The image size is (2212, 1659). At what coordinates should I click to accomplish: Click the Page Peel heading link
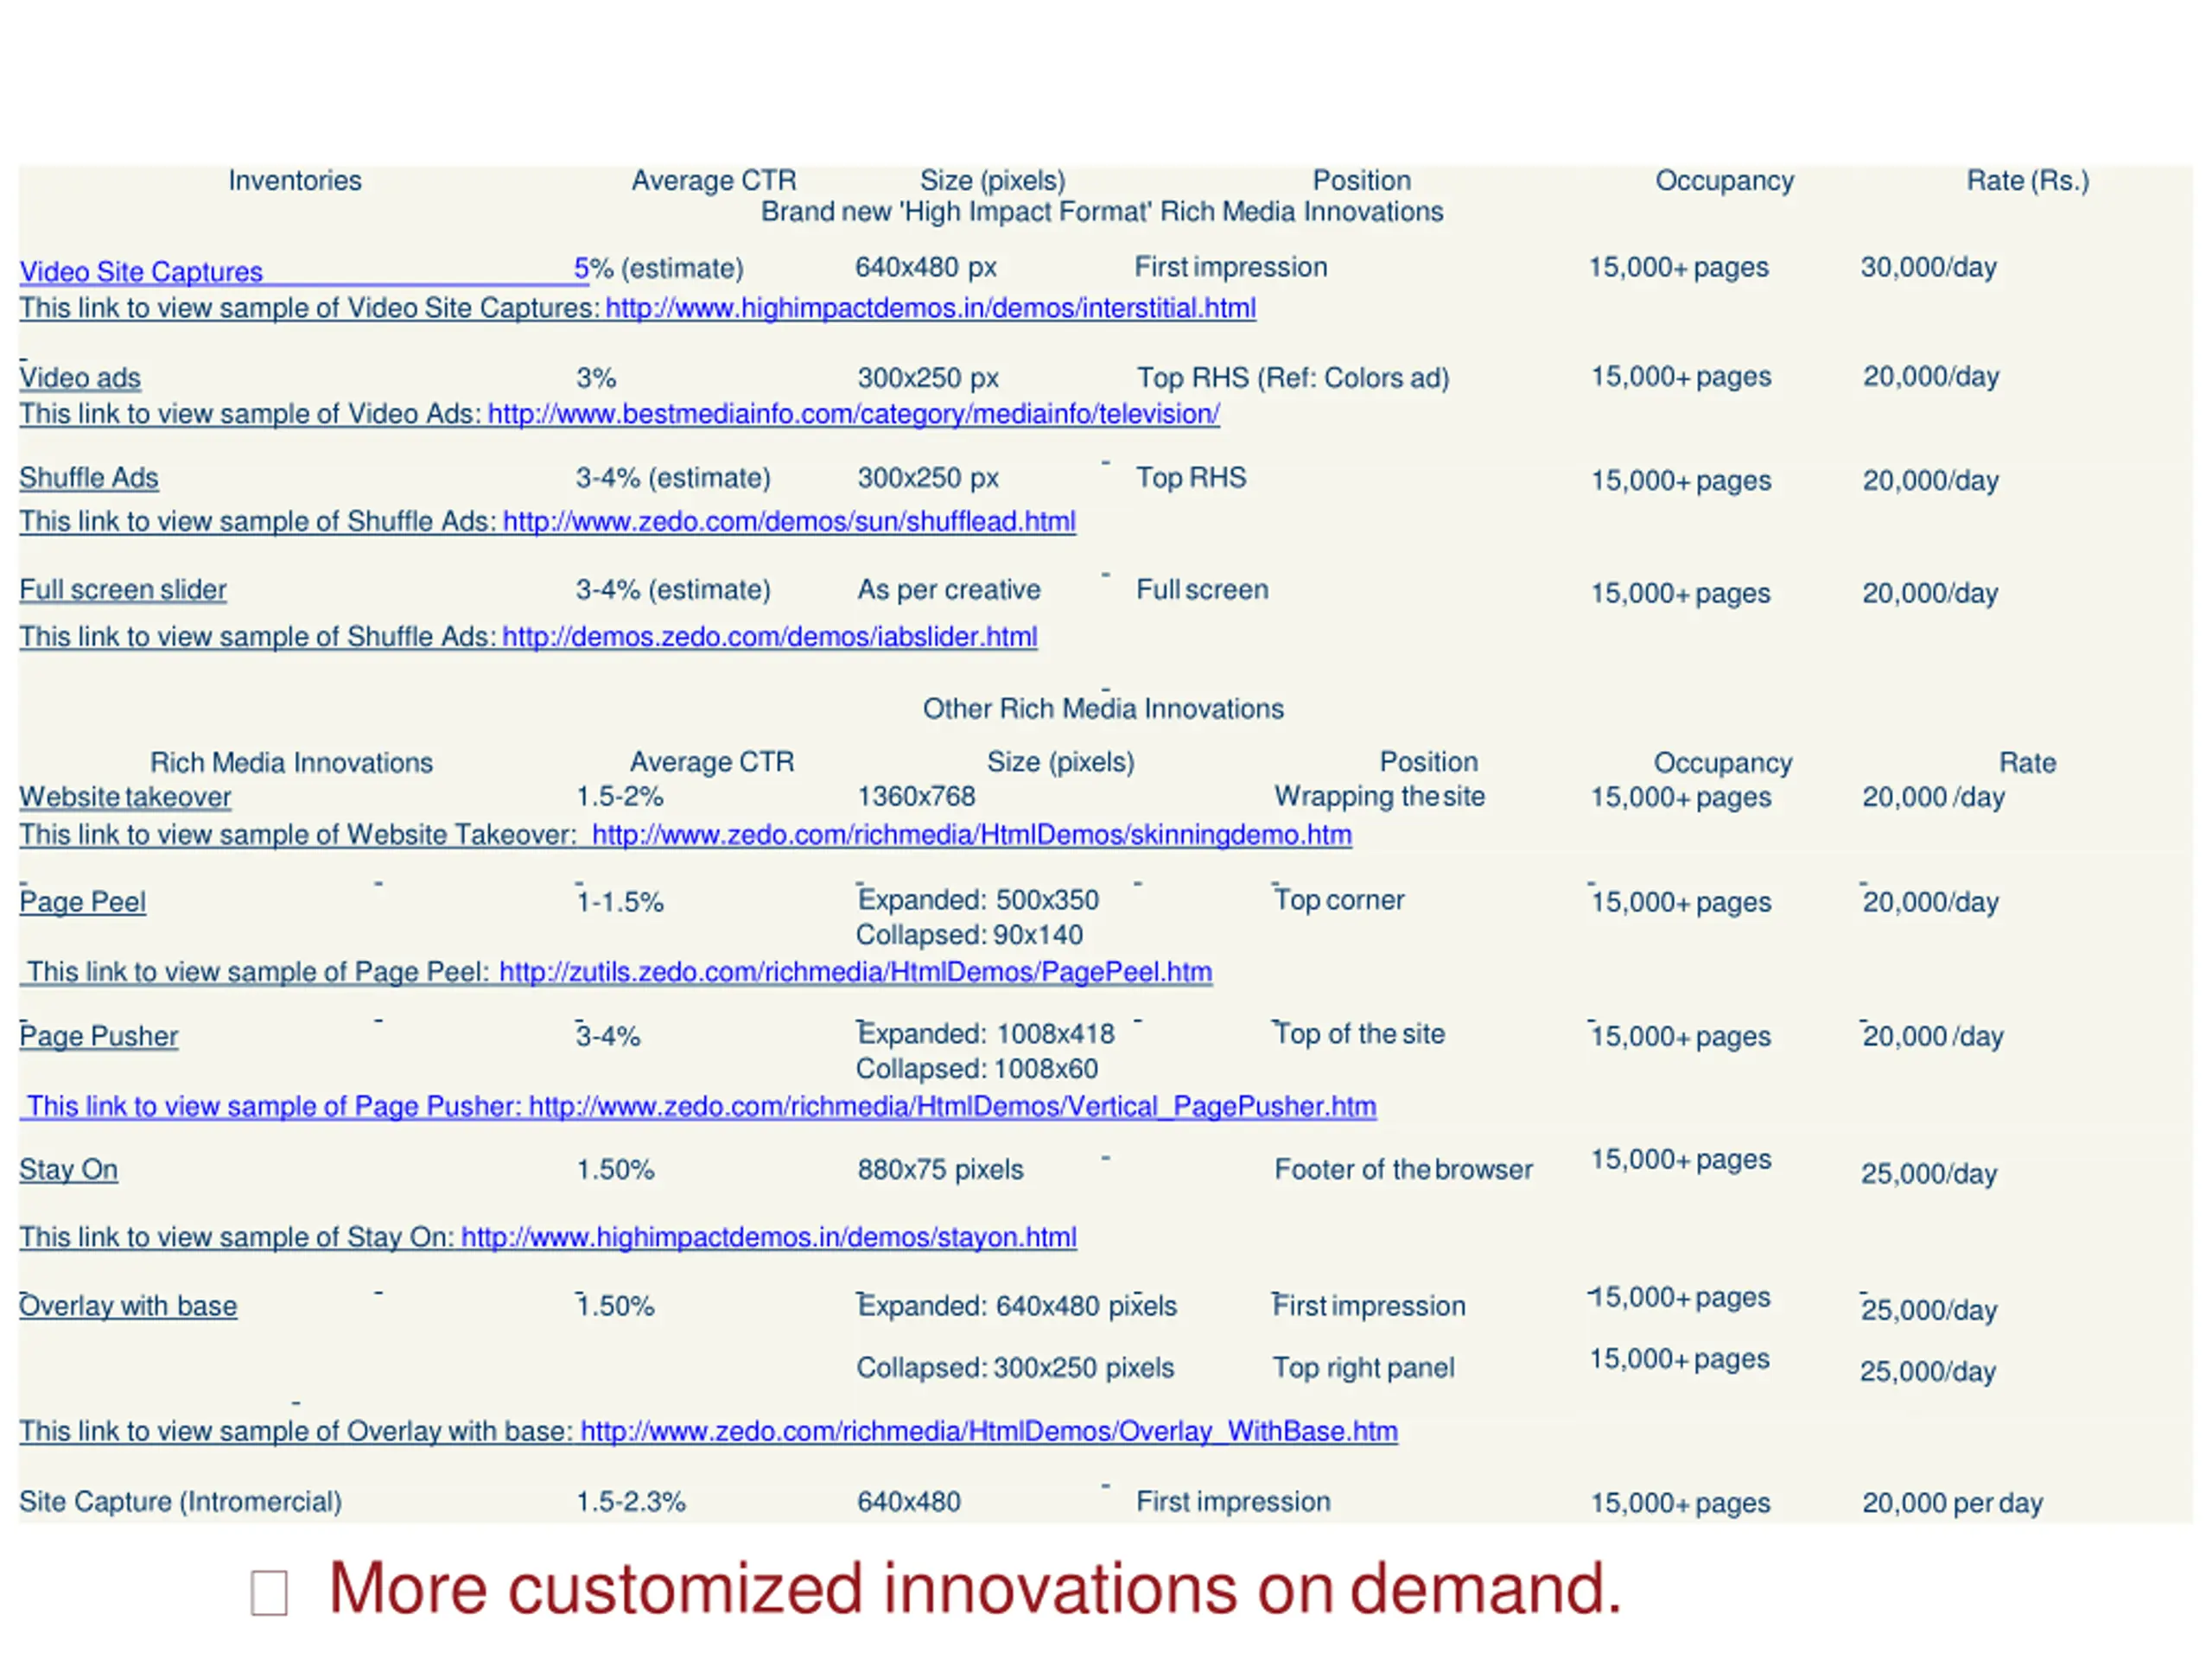[x=83, y=902]
